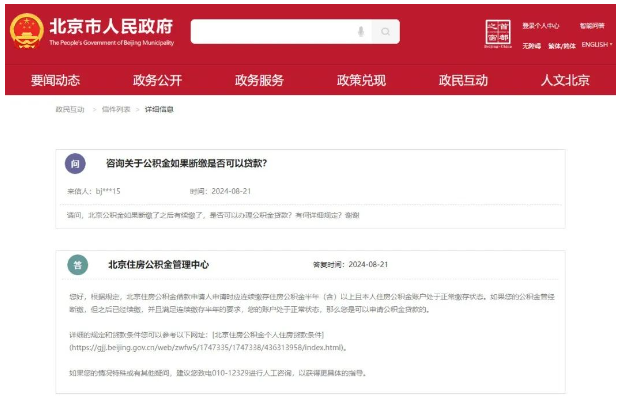
Task: Open the 要闻动态 navigation tab
Action: tap(55, 80)
